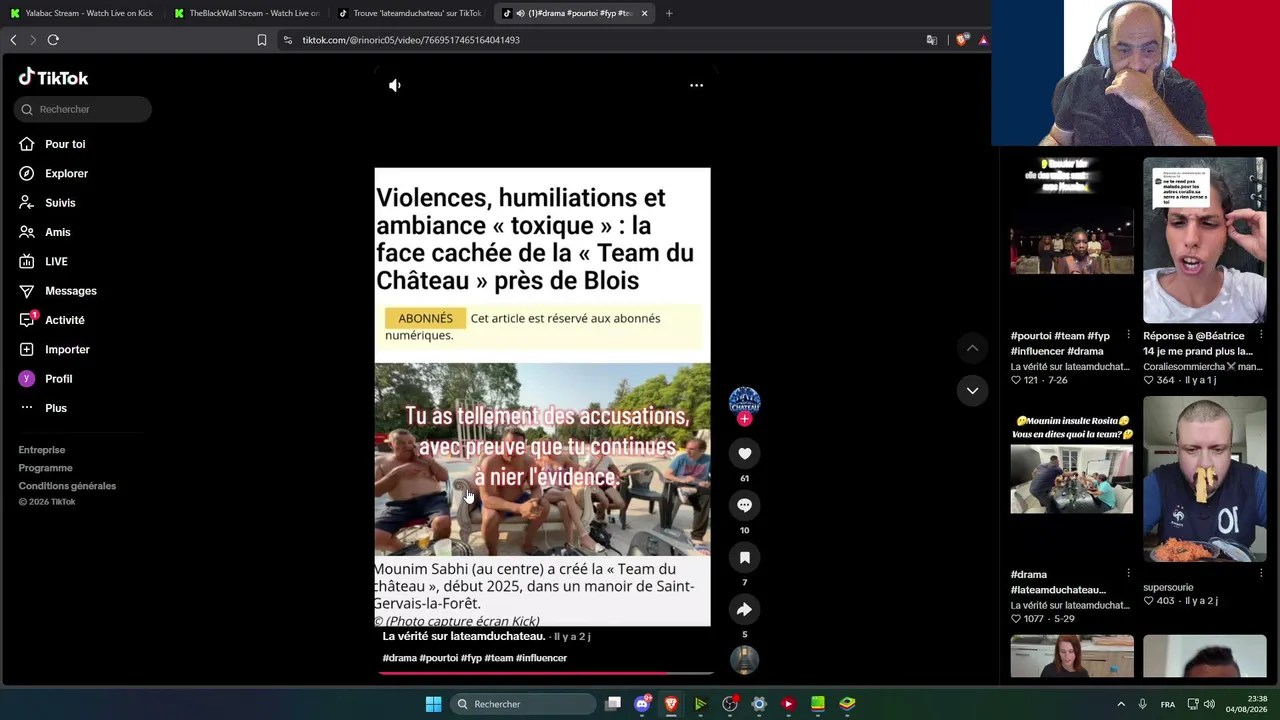Image resolution: width=1280 pixels, height=720 pixels.
Task: Open the FRA language switcher
Action: [x=1167, y=704]
